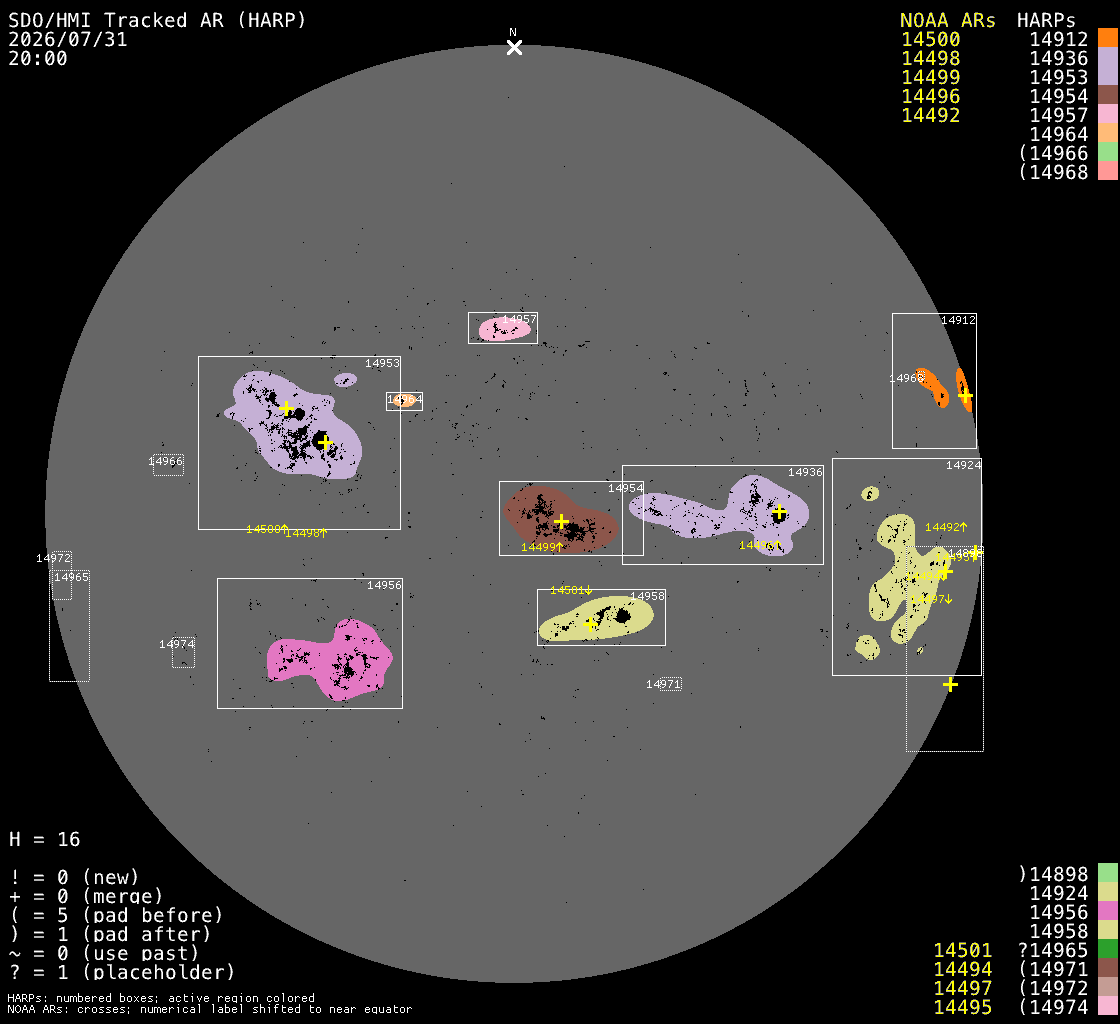Click the small orange region labeled 14964
The width and height of the screenshot is (1120, 1024).
tap(404, 401)
